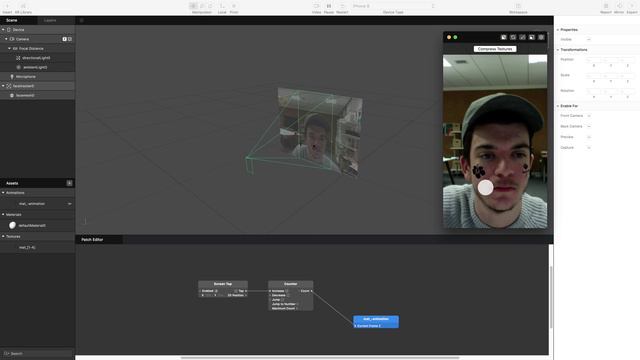Toggle the Capture checkbox
The image size is (640, 360).
589,148
